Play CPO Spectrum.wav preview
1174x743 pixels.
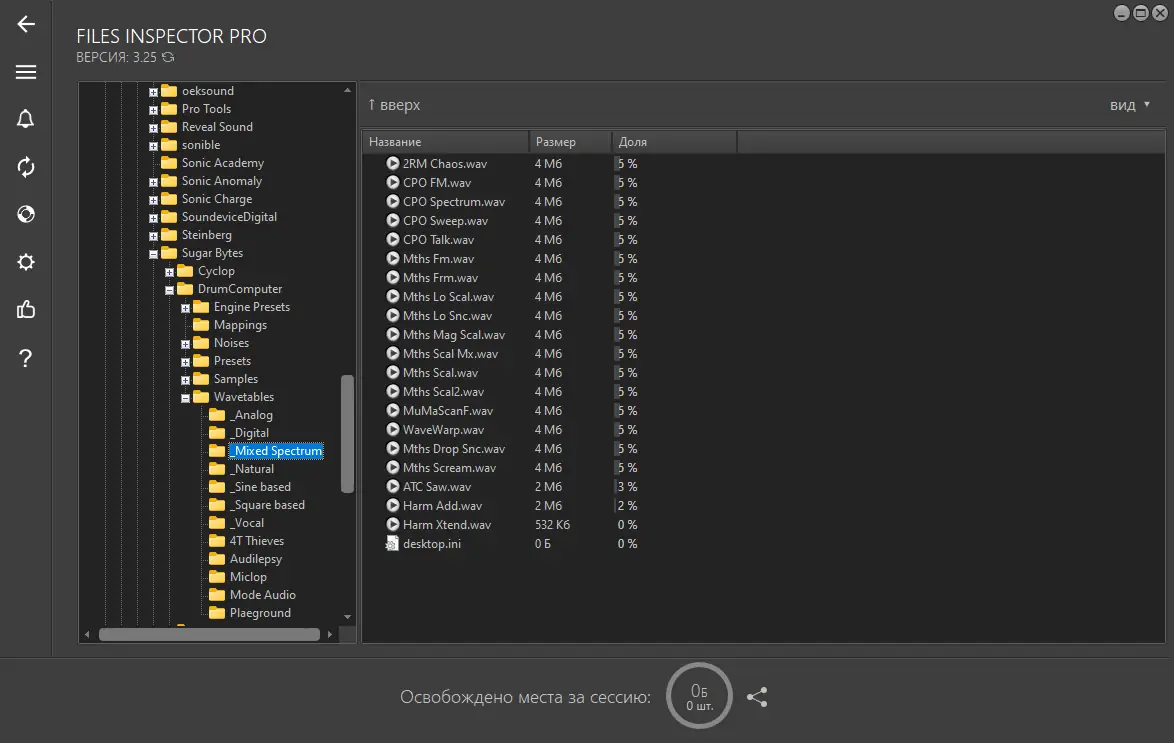[x=392, y=201]
